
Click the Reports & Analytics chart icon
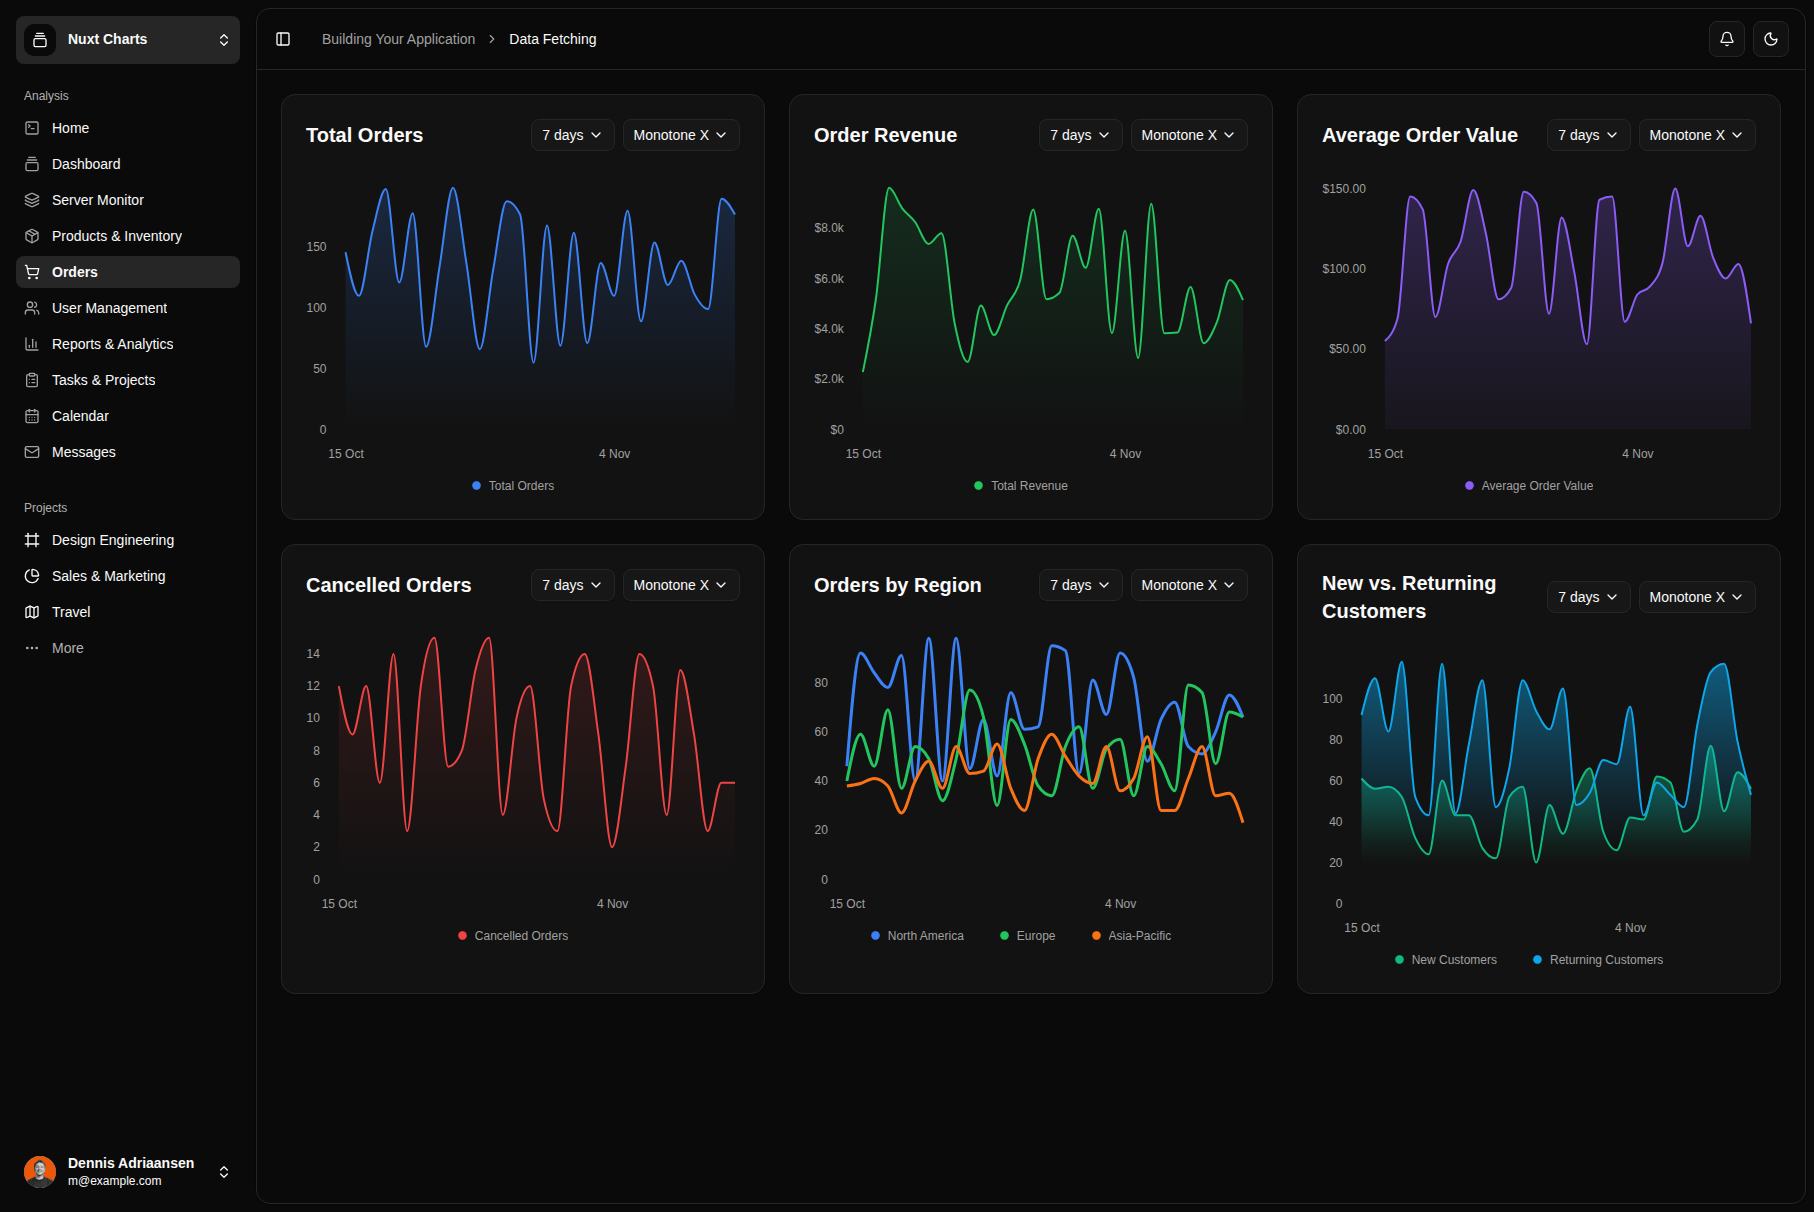(32, 344)
